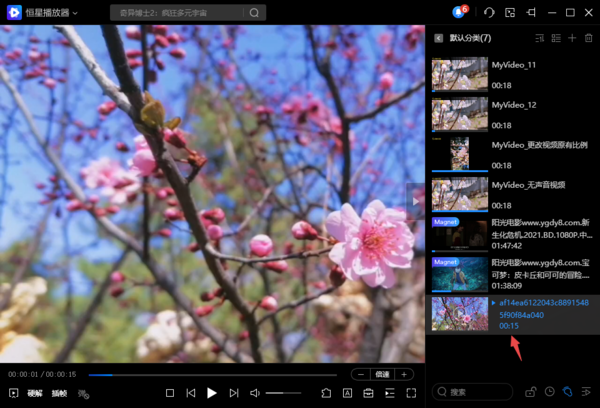Toggle the playlist panel icon
Viewport: 600px width, 408px height.
click(x=390, y=393)
